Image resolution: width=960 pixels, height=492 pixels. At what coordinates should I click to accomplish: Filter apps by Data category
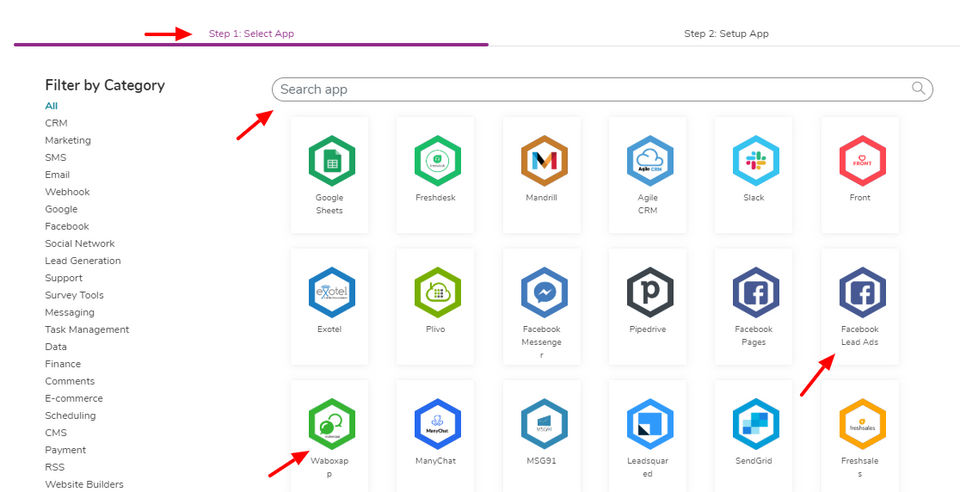click(x=56, y=346)
